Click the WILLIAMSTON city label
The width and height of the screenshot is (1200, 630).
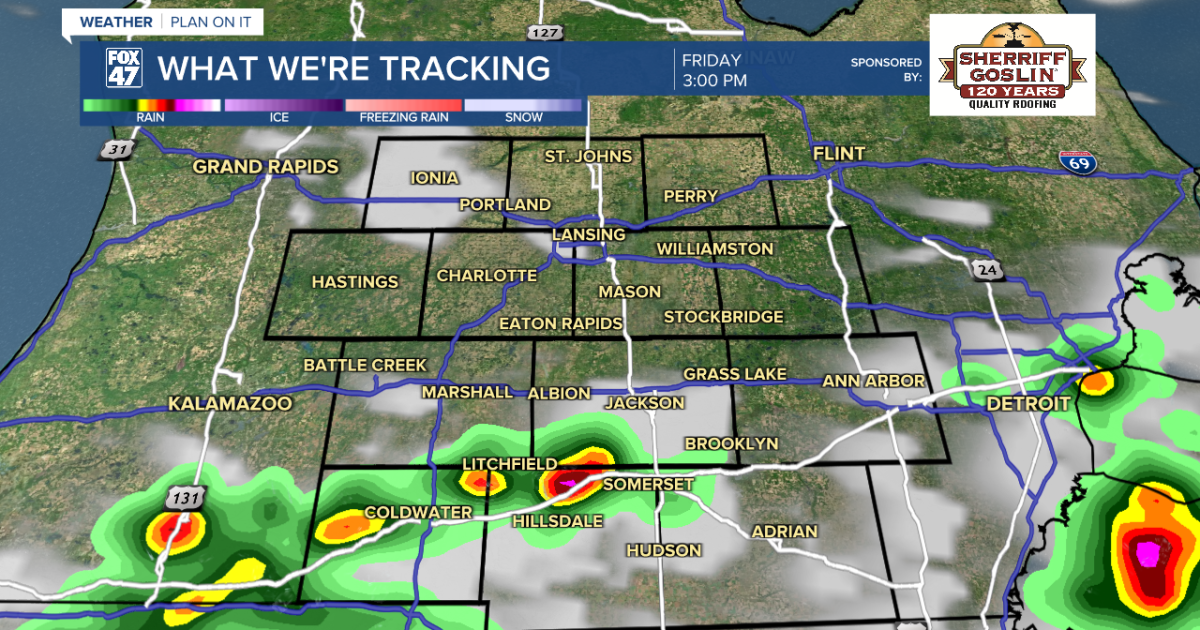click(x=715, y=248)
